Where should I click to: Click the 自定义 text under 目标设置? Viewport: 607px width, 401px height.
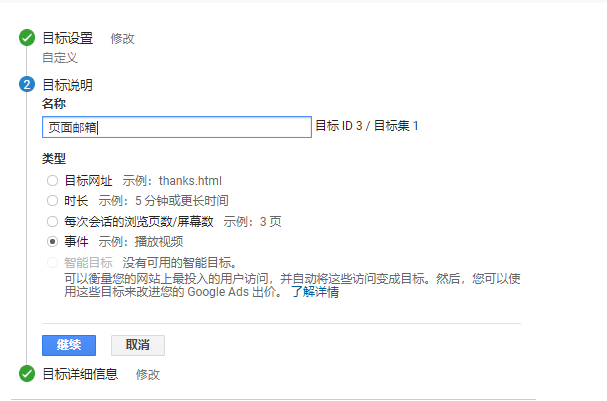59,58
